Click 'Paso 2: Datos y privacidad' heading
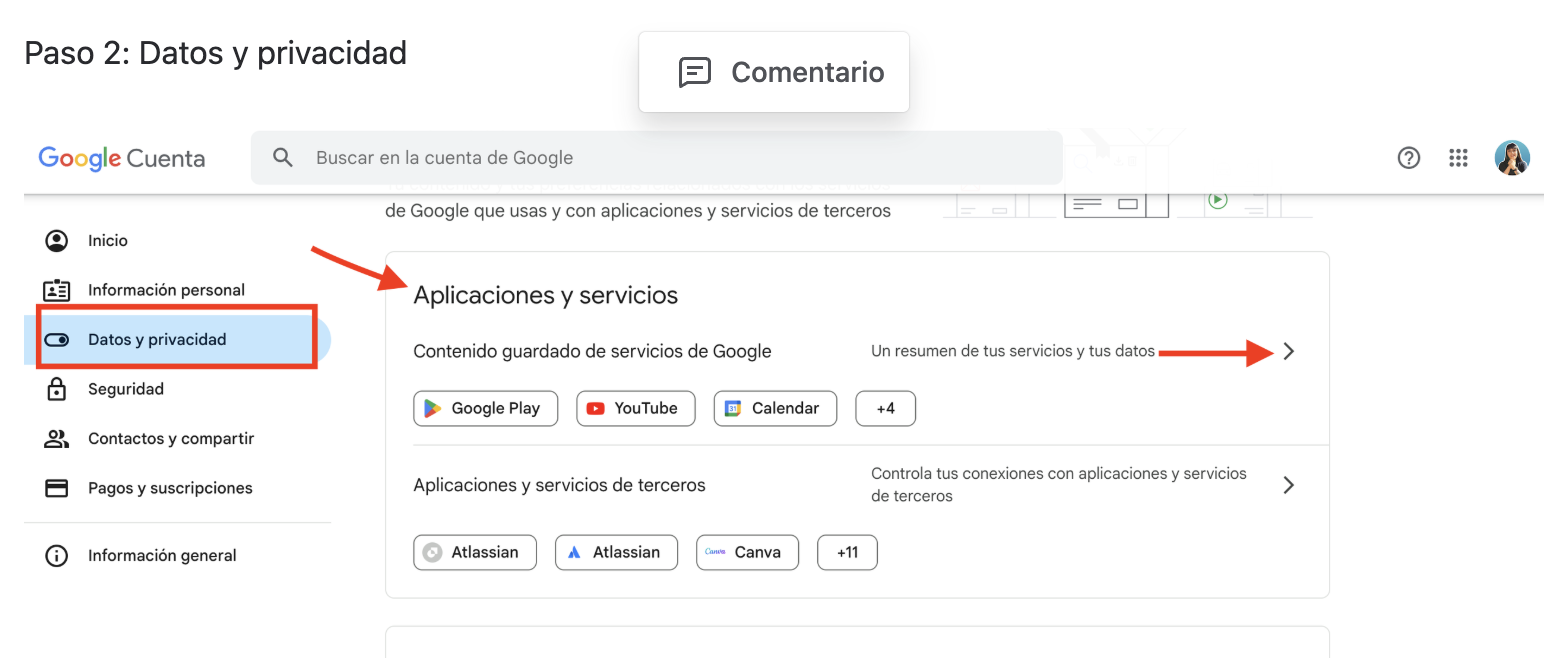1564x658 pixels. tap(215, 52)
